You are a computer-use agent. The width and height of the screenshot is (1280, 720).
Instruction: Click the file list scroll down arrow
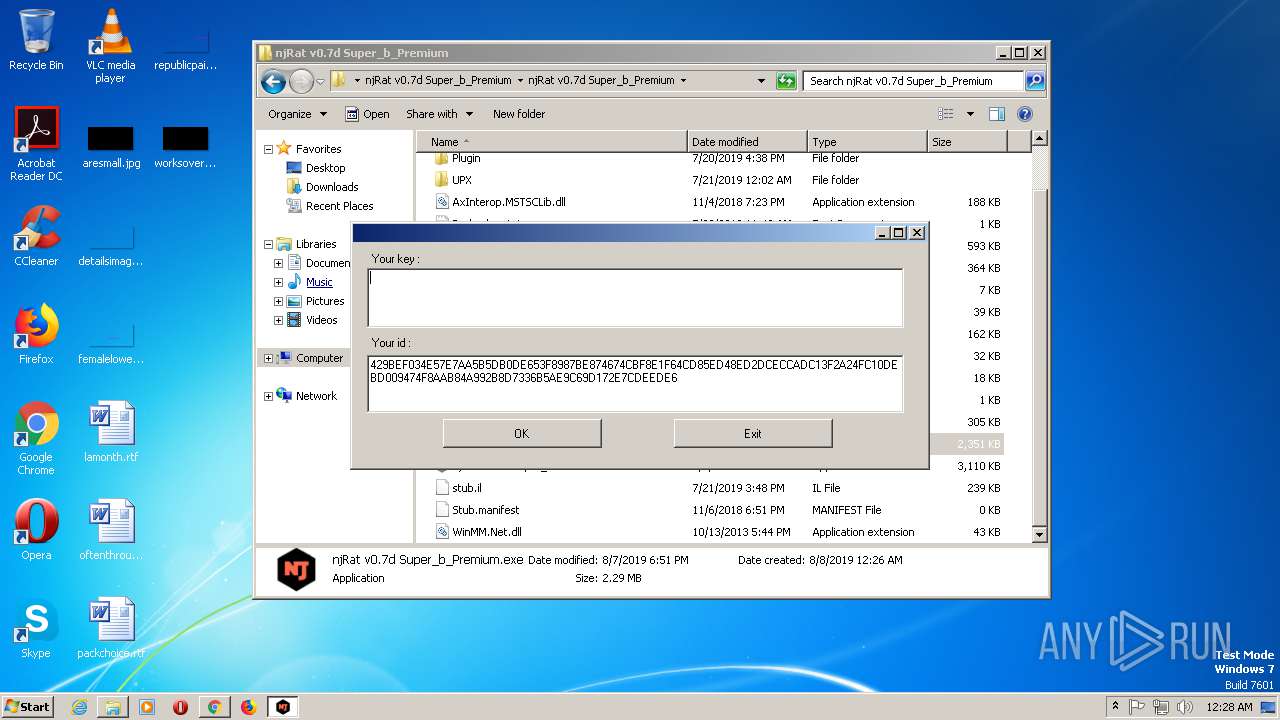click(1039, 535)
